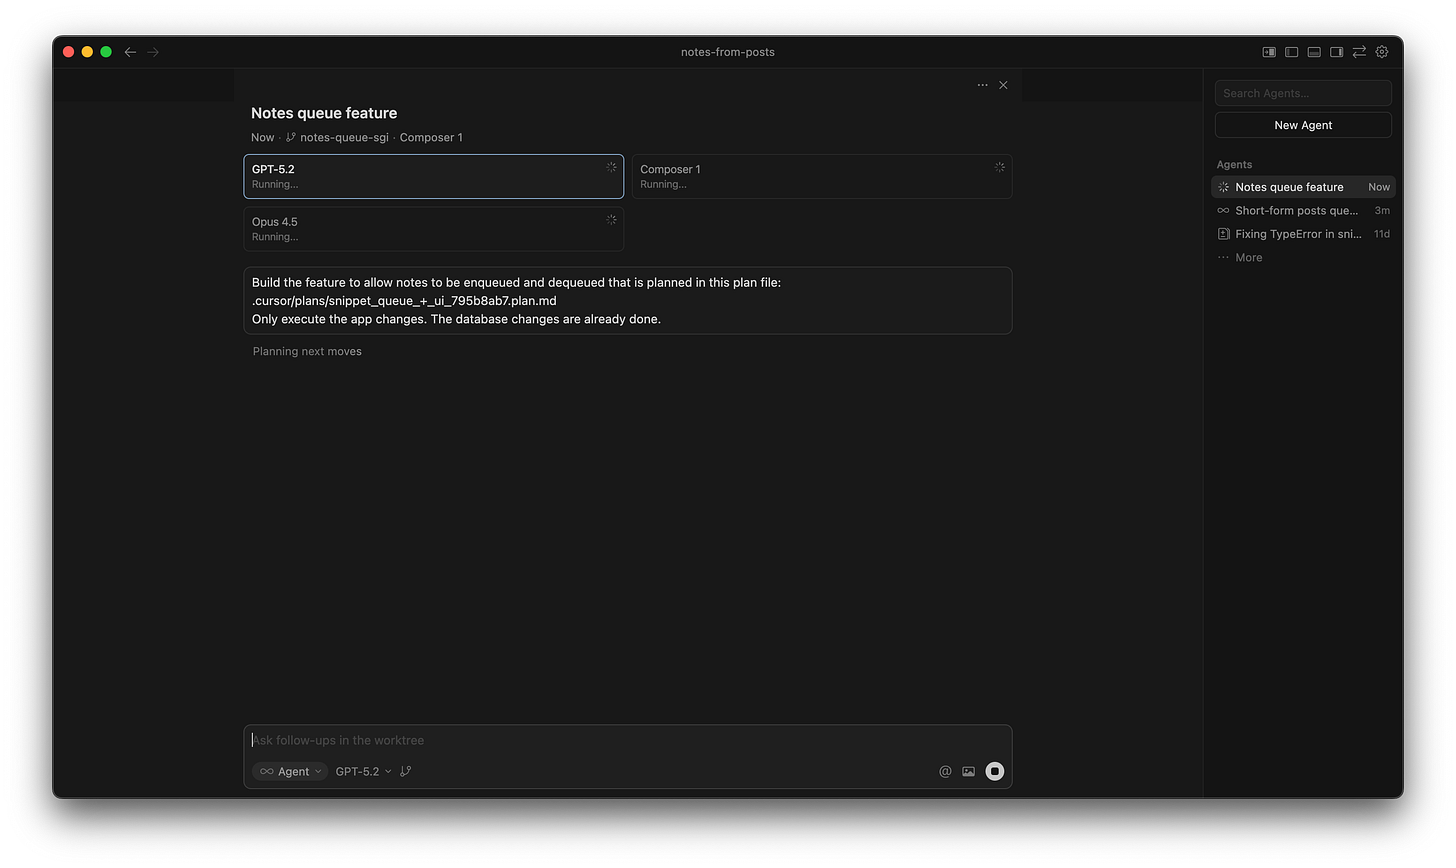
Task: Toggle the left sidebar panel icon
Action: (x=1291, y=52)
